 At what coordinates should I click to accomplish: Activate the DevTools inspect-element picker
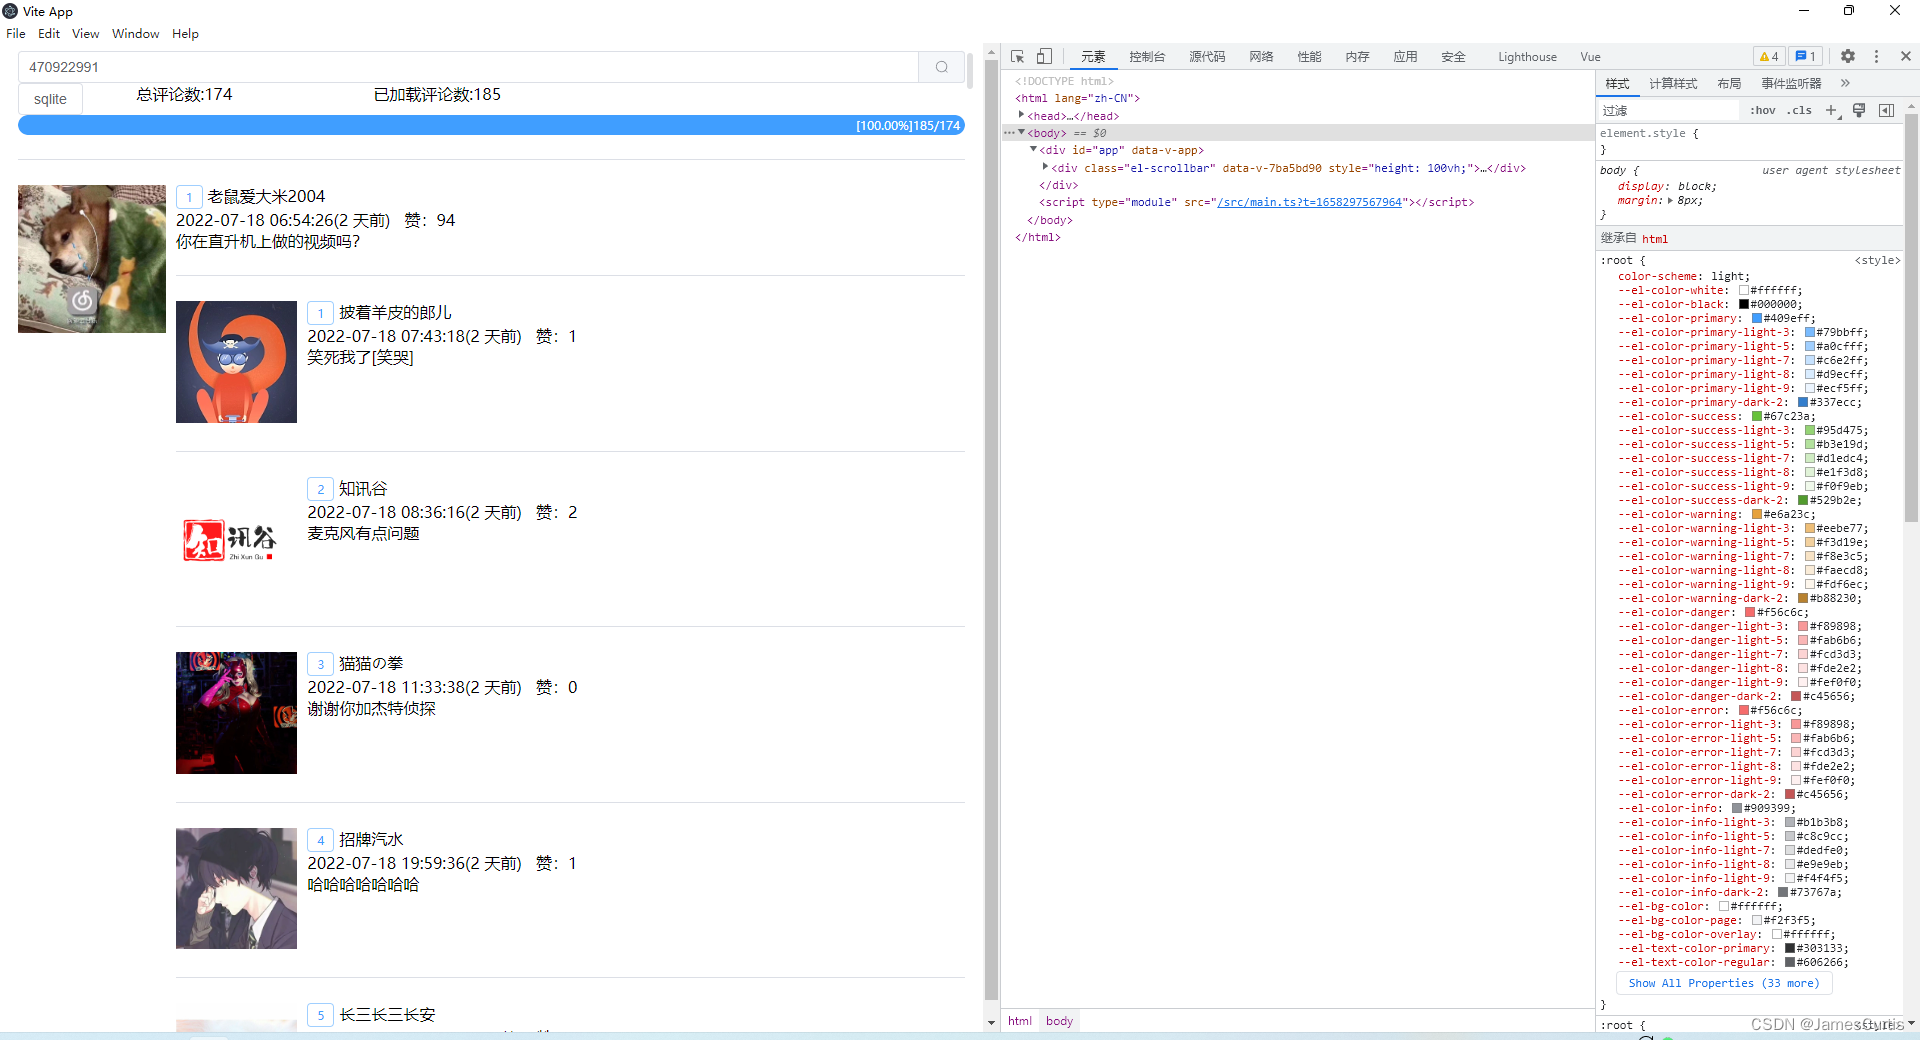(x=1017, y=57)
